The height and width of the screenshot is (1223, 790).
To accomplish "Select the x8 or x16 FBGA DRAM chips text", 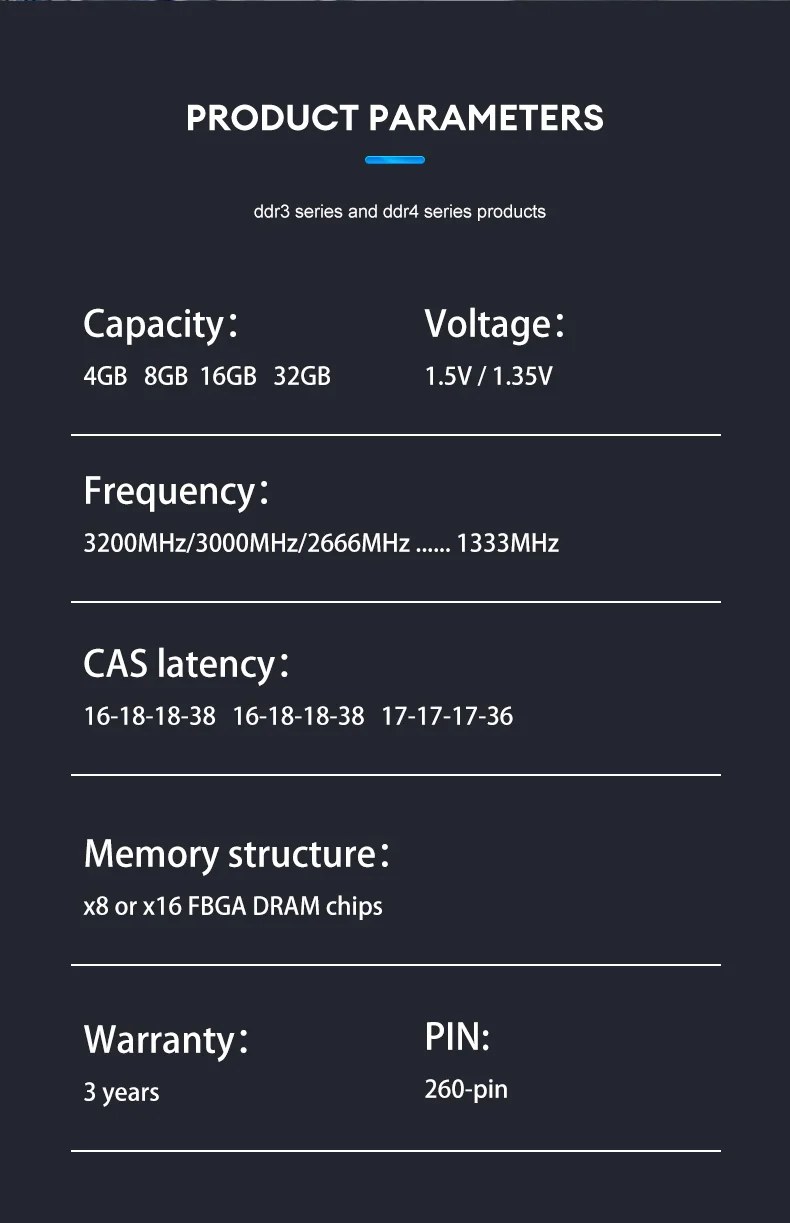I will tap(233, 907).
